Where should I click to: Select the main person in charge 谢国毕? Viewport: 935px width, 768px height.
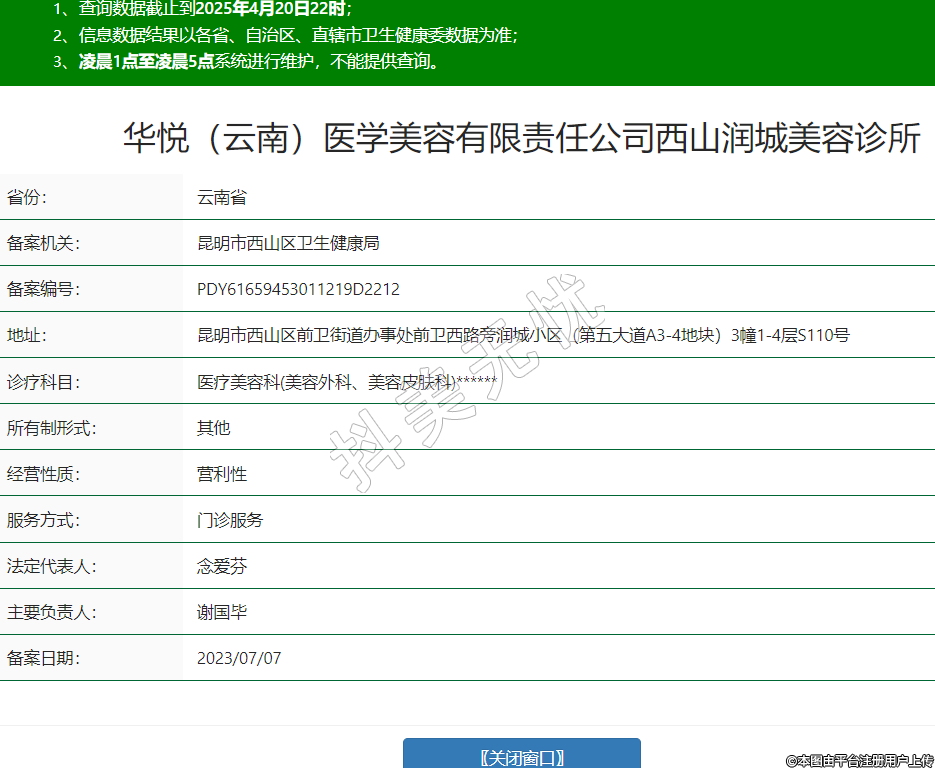pyautogui.click(x=222, y=613)
